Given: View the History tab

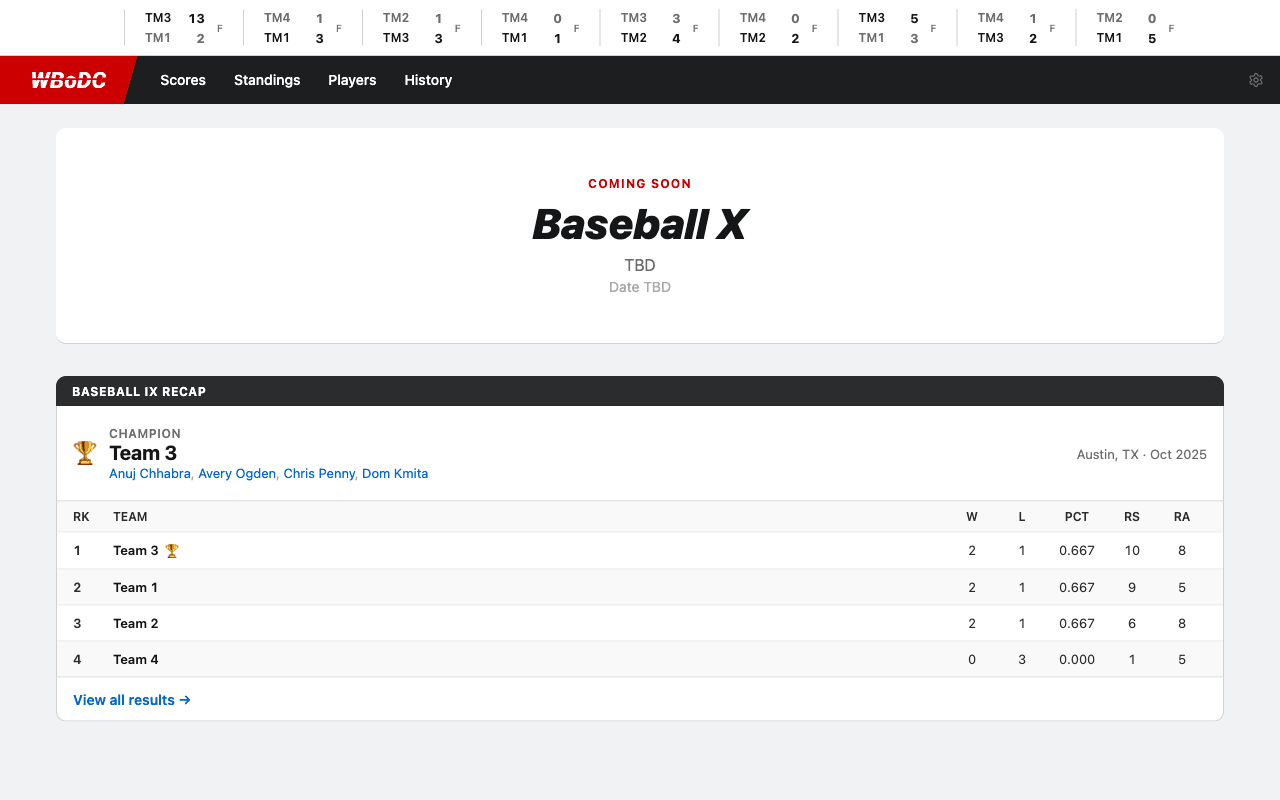Looking at the screenshot, I should [428, 80].
